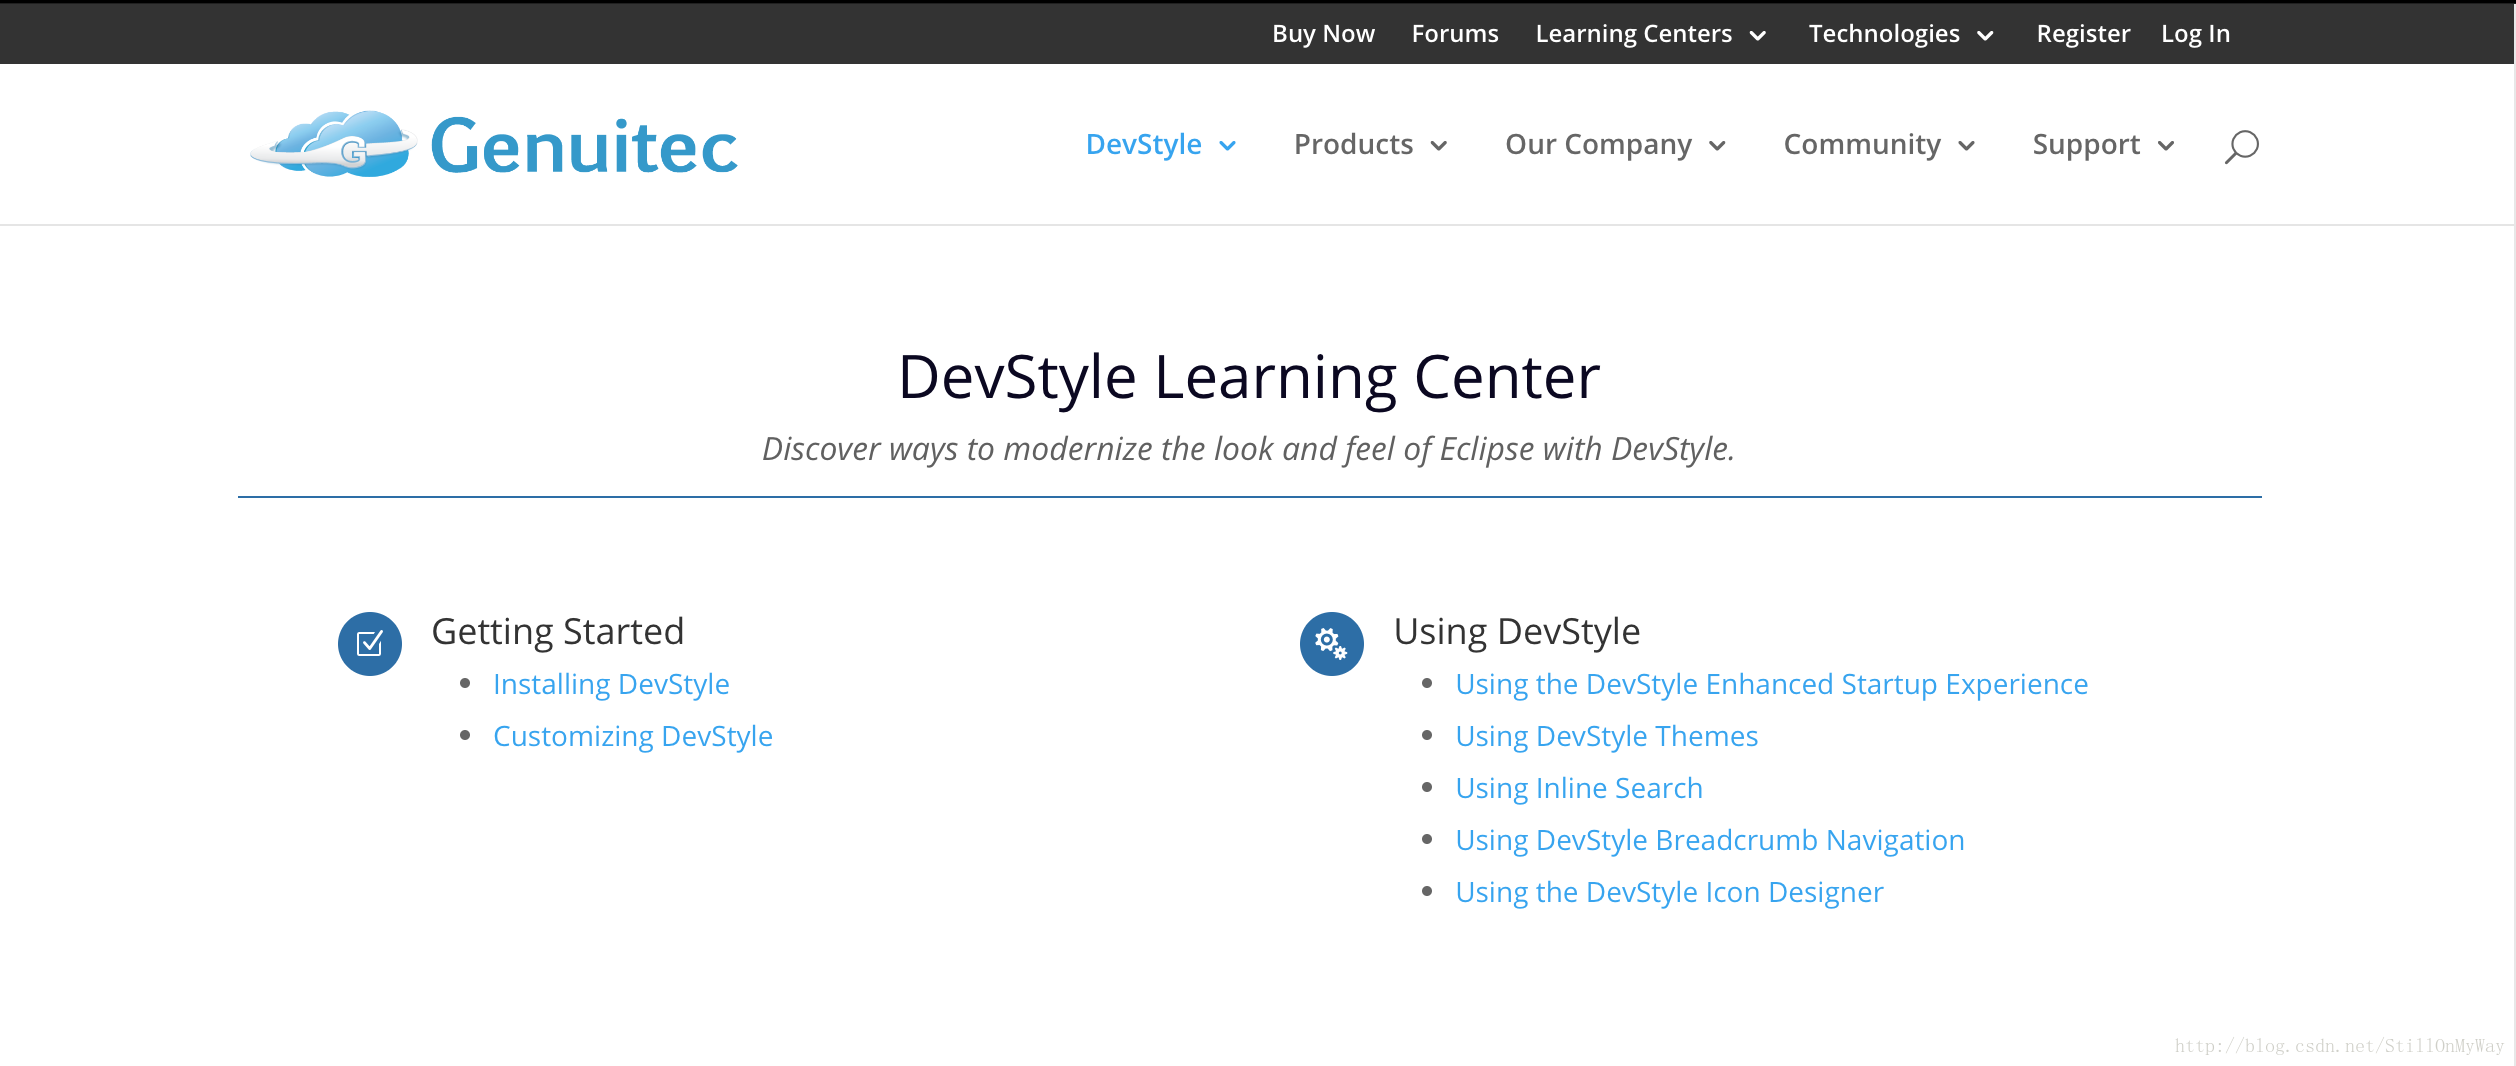Open Using the DevStyle Enhanced Startup Experience
The width and height of the screenshot is (2516, 1066).
coord(1772,684)
